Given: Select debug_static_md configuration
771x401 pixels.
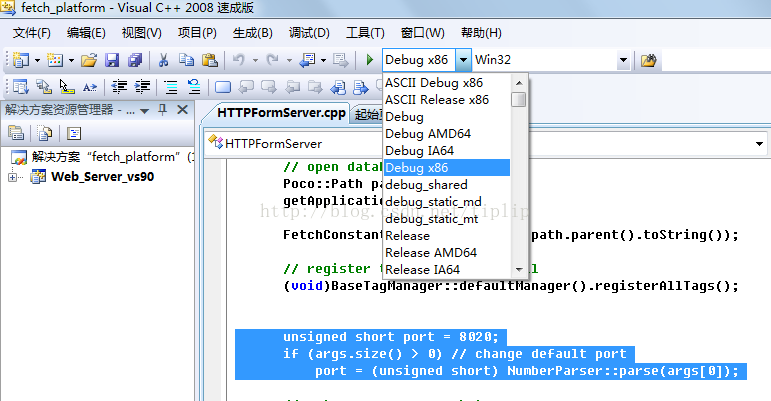Looking at the screenshot, I should (x=447, y=201).
